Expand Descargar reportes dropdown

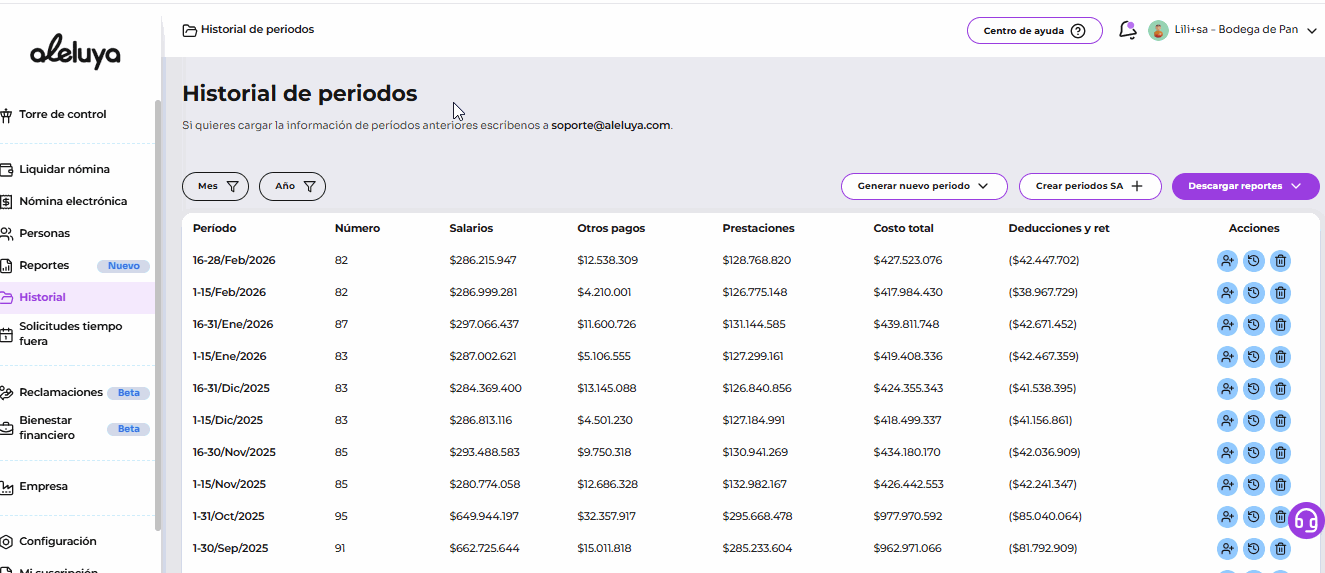(x=1245, y=186)
